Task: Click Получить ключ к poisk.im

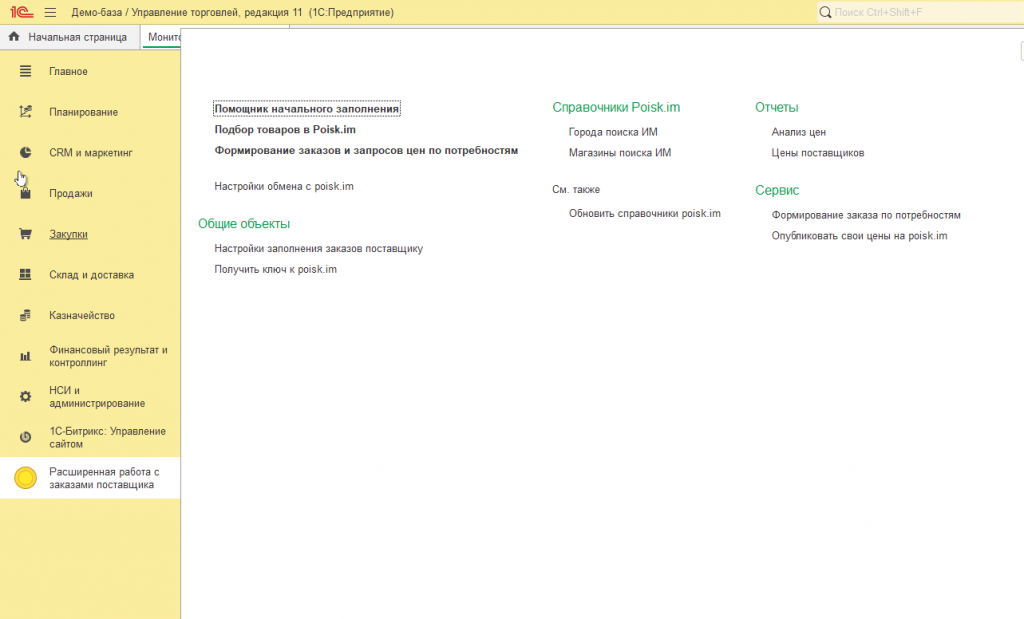Action: [x=276, y=269]
